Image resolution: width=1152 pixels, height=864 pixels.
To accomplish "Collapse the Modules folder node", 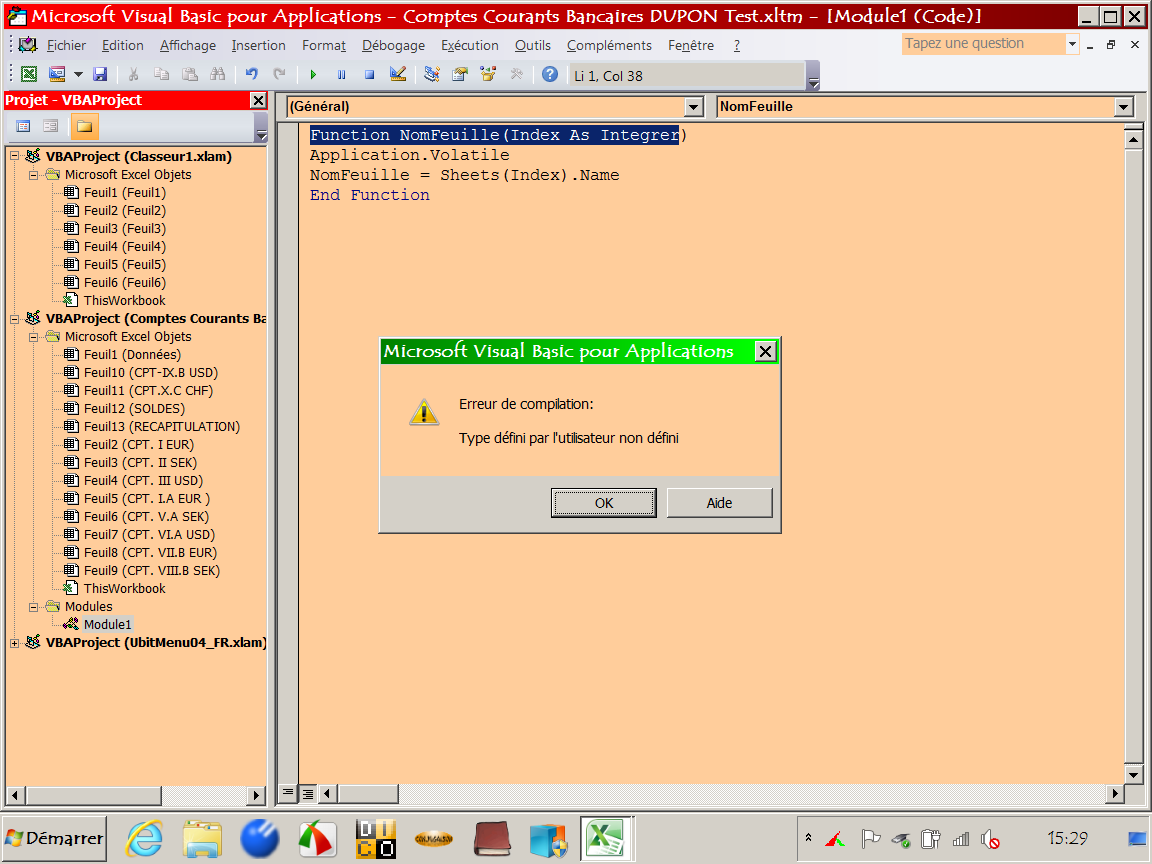I will click(x=33, y=607).
